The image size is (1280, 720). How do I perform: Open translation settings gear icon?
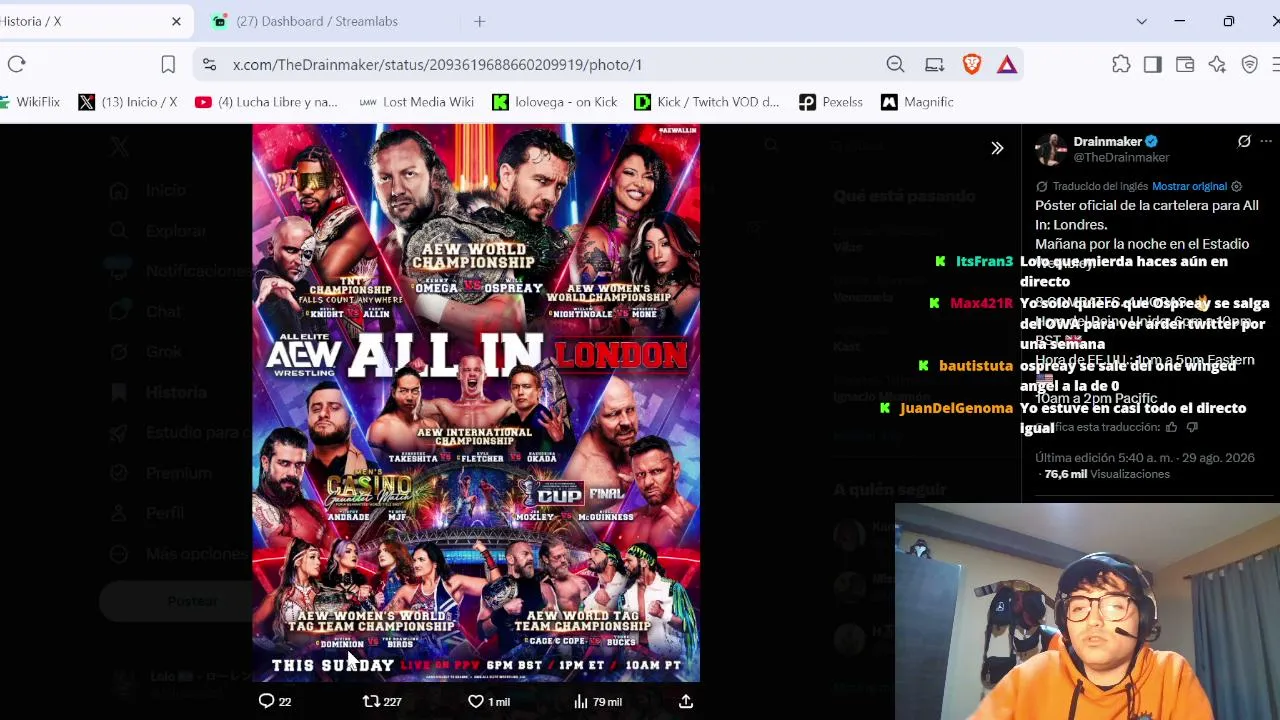(x=1237, y=186)
